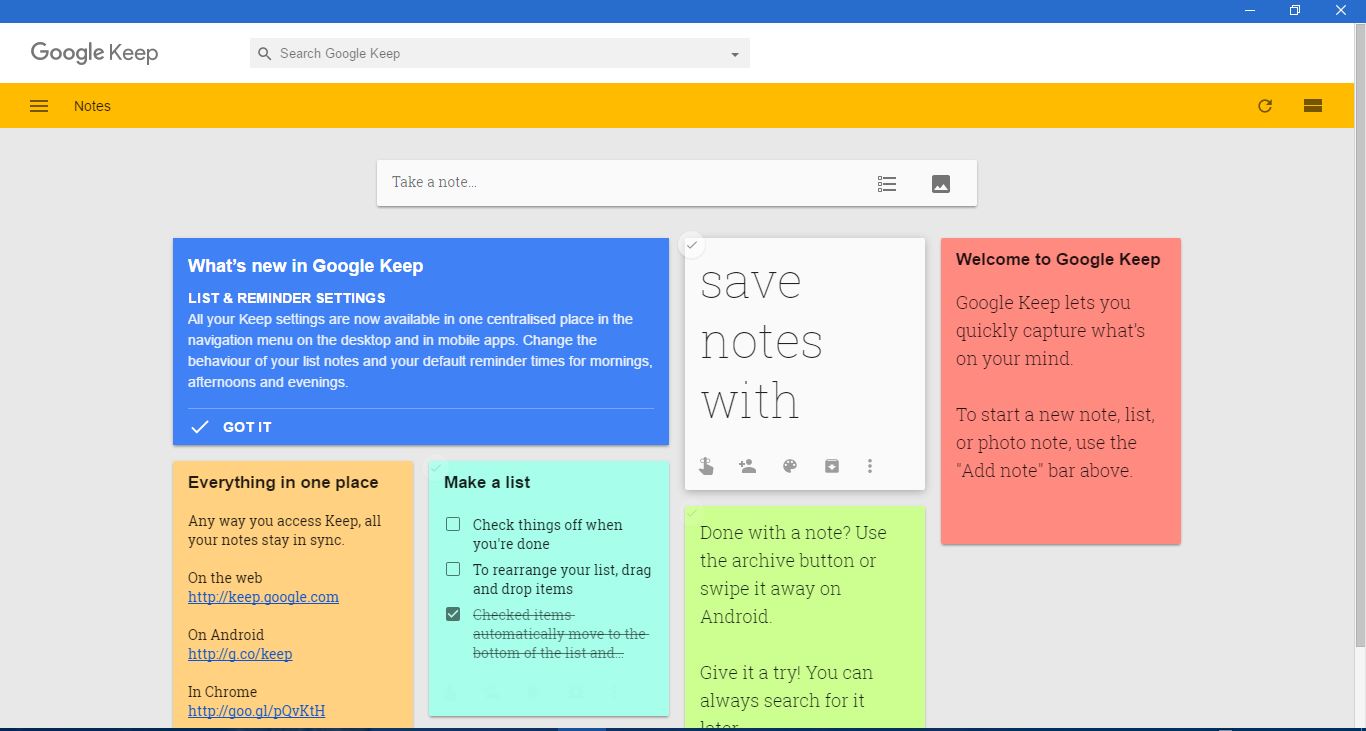Screen dimensions: 1366x731
Task: Click the Google Keep logo
Action: click(x=94, y=53)
